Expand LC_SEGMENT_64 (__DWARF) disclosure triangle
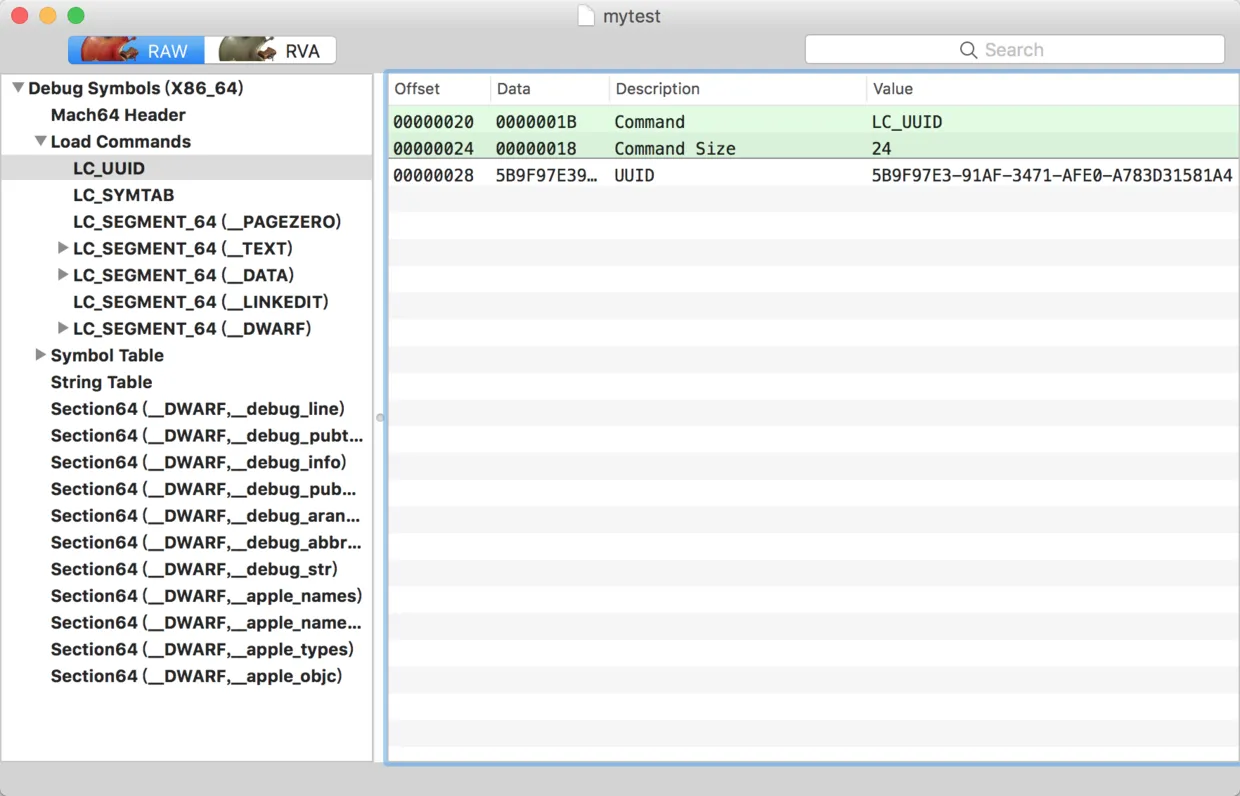 pyautogui.click(x=63, y=328)
